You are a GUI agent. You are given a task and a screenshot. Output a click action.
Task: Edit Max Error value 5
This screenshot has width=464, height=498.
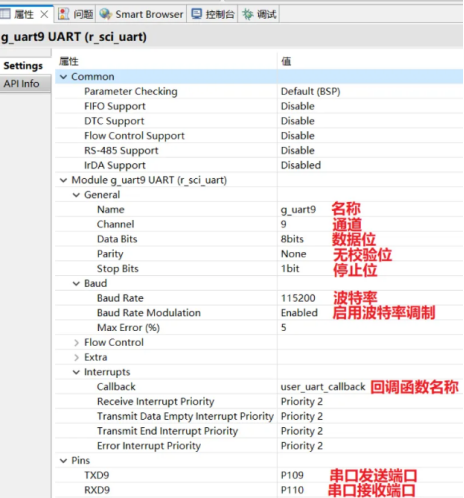[x=284, y=327]
